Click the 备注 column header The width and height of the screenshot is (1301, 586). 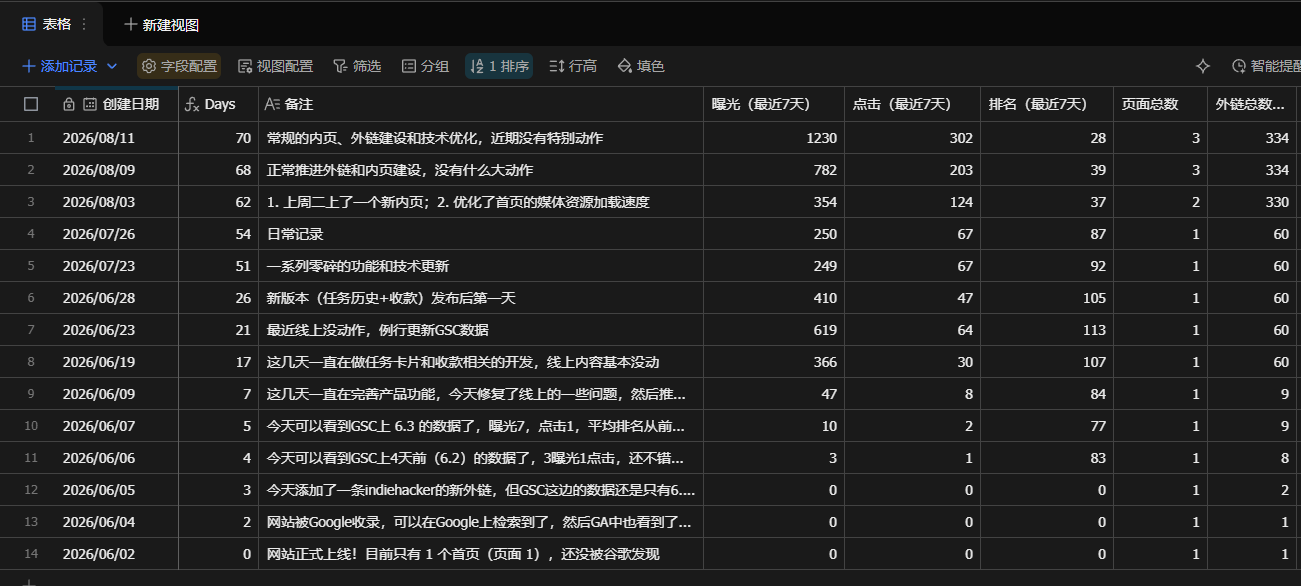481,104
